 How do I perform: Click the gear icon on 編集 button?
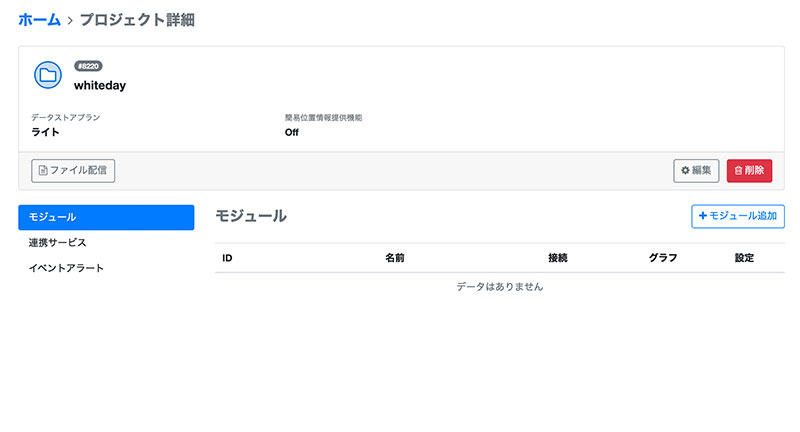pos(685,171)
